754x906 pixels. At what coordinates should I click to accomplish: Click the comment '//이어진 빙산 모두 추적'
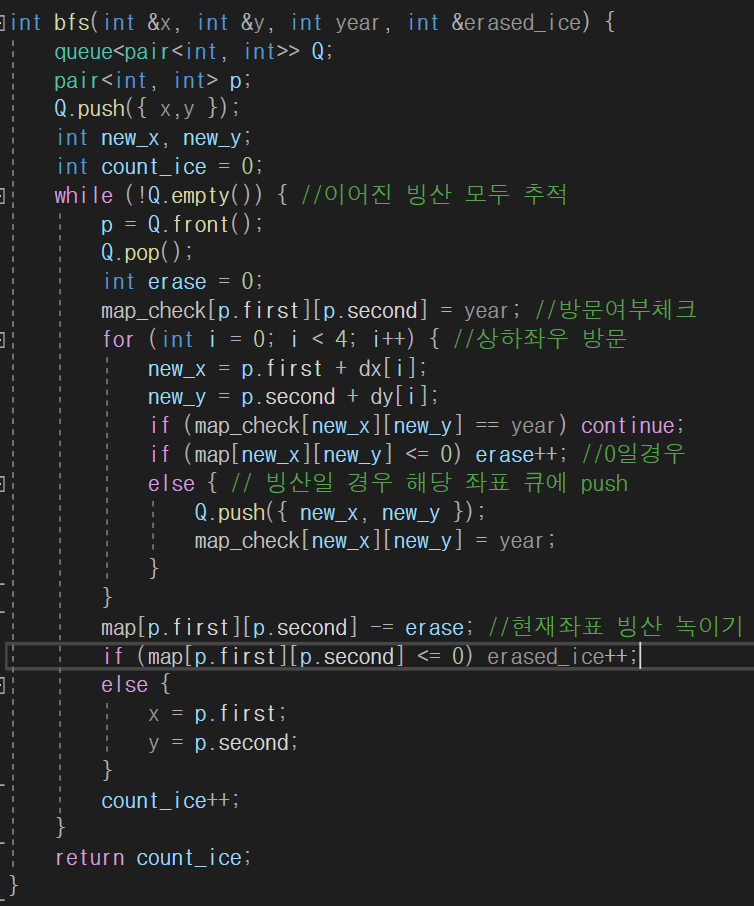(x=434, y=195)
